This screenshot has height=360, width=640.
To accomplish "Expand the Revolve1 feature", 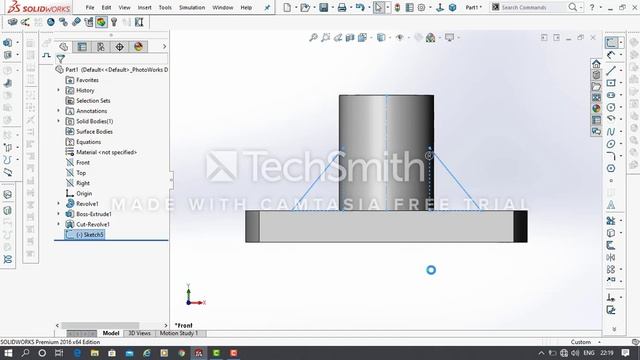I will tap(58, 203).
